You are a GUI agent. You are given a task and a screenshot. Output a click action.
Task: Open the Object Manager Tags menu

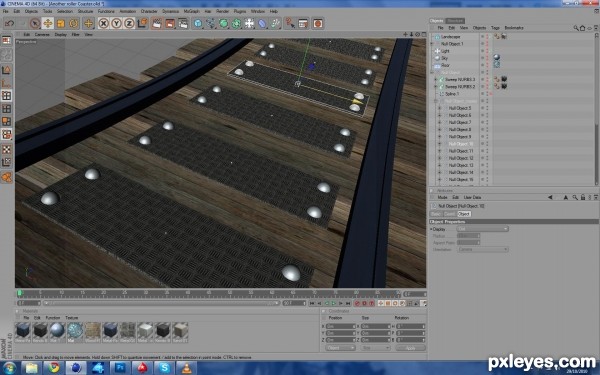coord(495,28)
